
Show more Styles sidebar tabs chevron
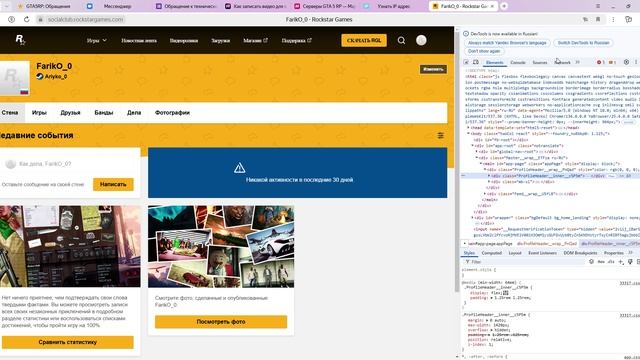(x=631, y=253)
